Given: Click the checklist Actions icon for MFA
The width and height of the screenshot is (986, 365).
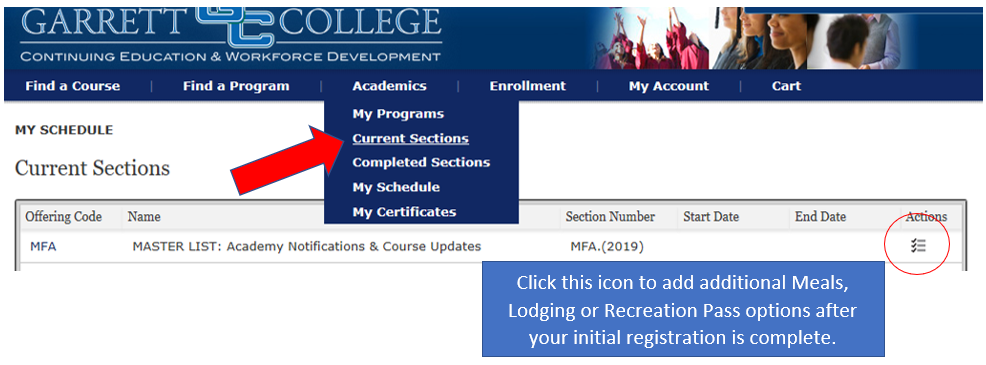Looking at the screenshot, I should coord(918,246).
